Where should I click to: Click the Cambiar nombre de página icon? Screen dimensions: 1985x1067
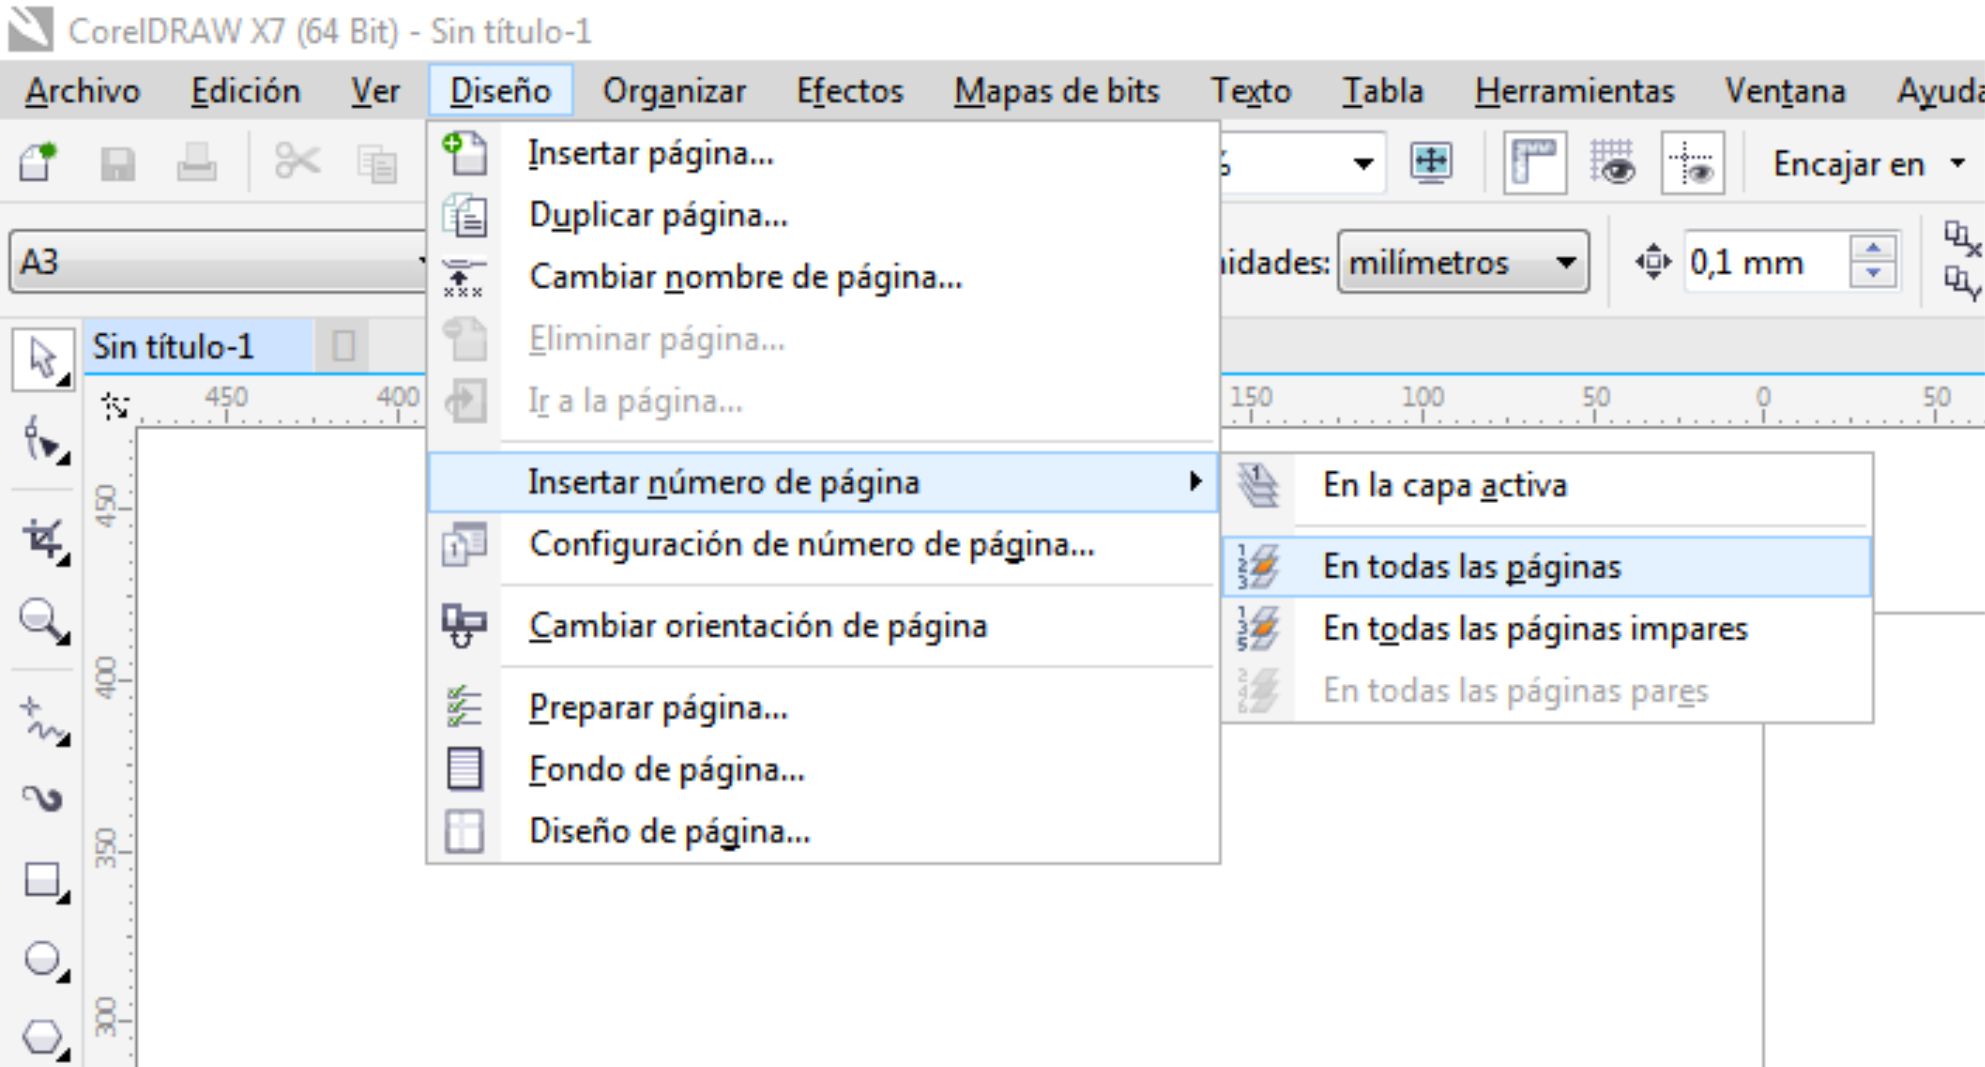pyautogui.click(x=463, y=277)
